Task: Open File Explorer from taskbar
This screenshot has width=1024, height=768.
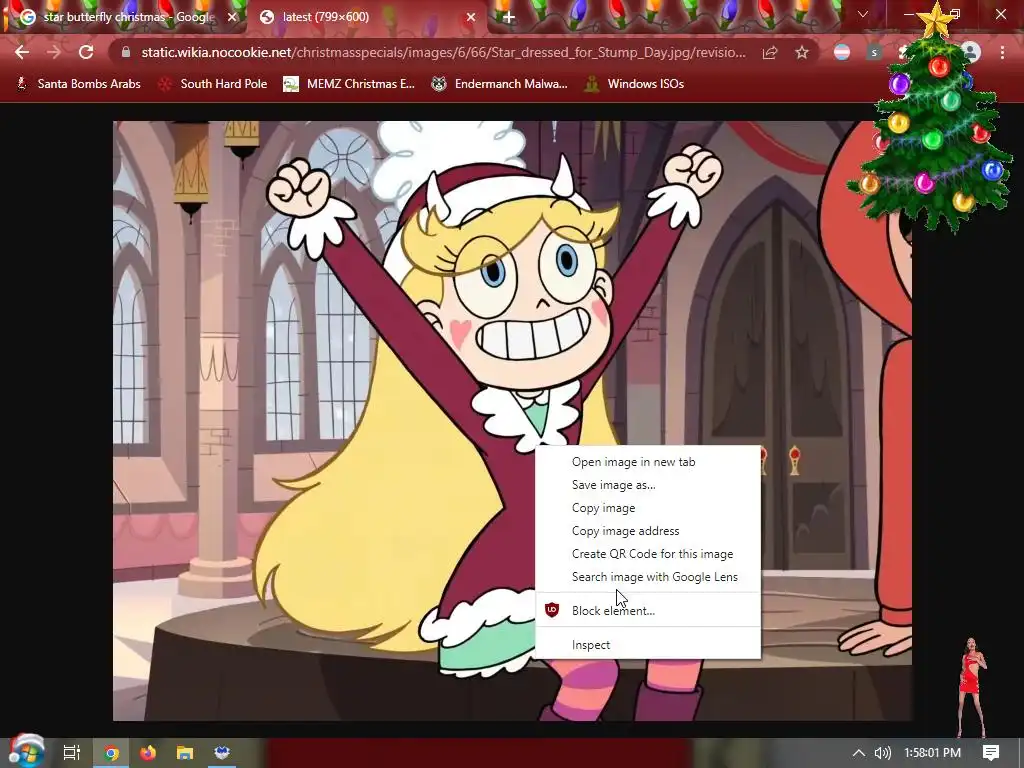Action: pyautogui.click(x=185, y=753)
